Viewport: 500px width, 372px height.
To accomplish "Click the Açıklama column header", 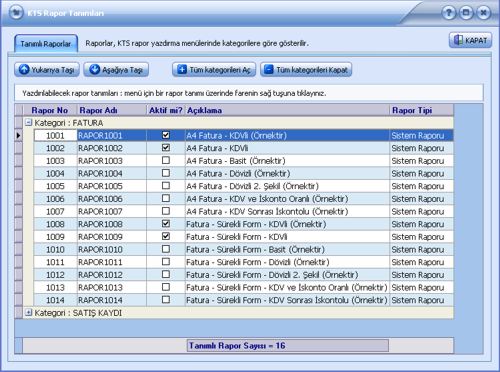I will (x=287, y=110).
